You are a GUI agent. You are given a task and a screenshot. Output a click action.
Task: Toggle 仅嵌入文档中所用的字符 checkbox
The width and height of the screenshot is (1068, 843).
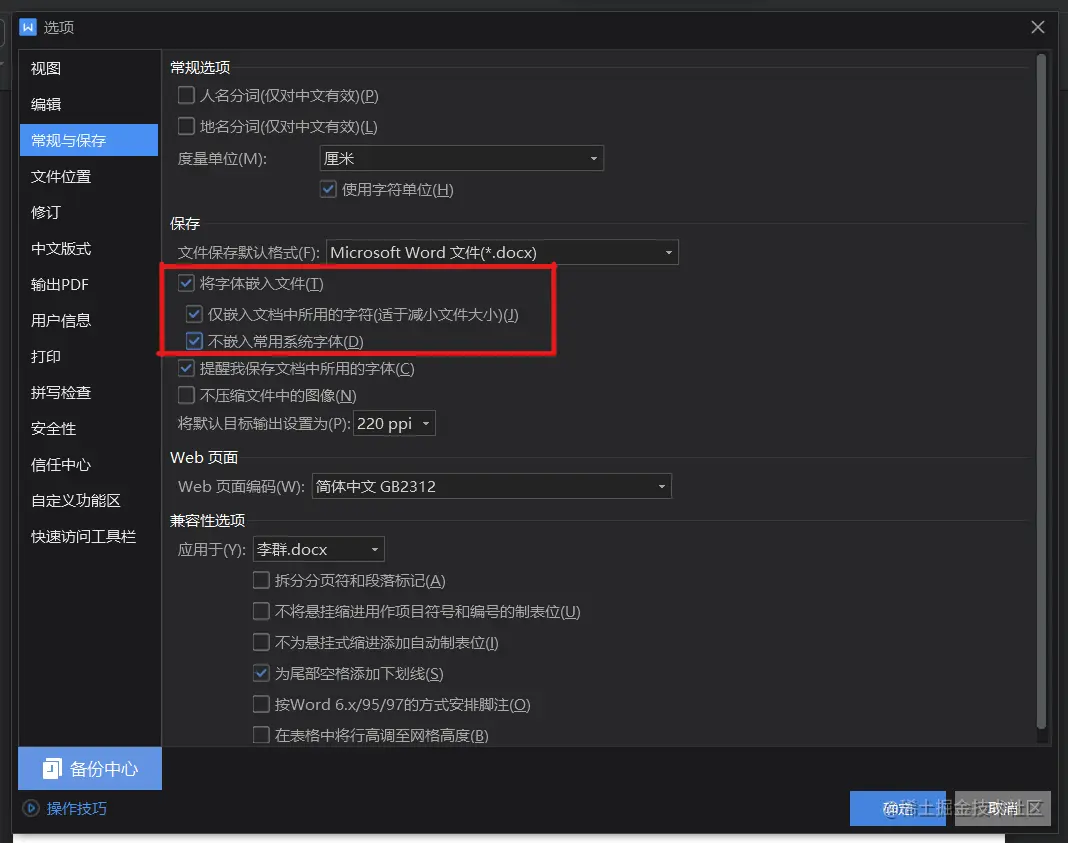[194, 314]
